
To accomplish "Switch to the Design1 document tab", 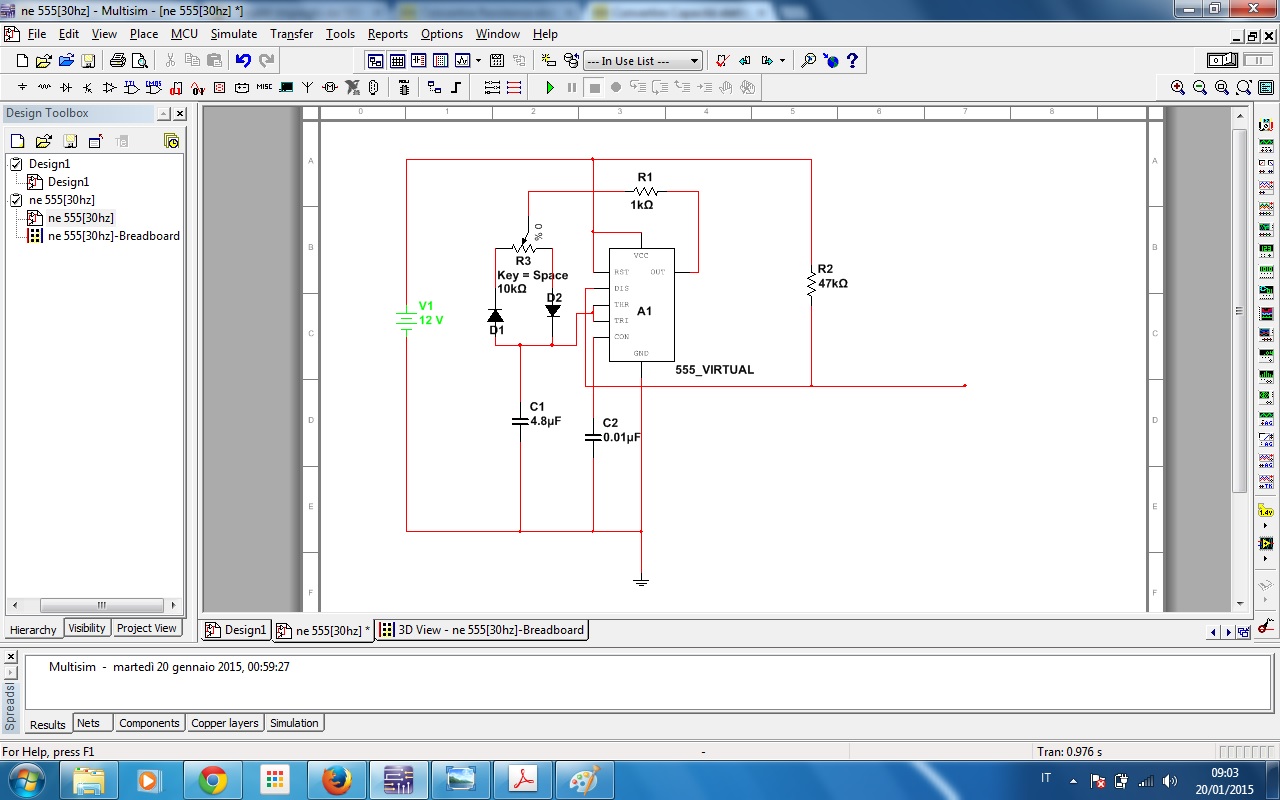I will pos(237,630).
